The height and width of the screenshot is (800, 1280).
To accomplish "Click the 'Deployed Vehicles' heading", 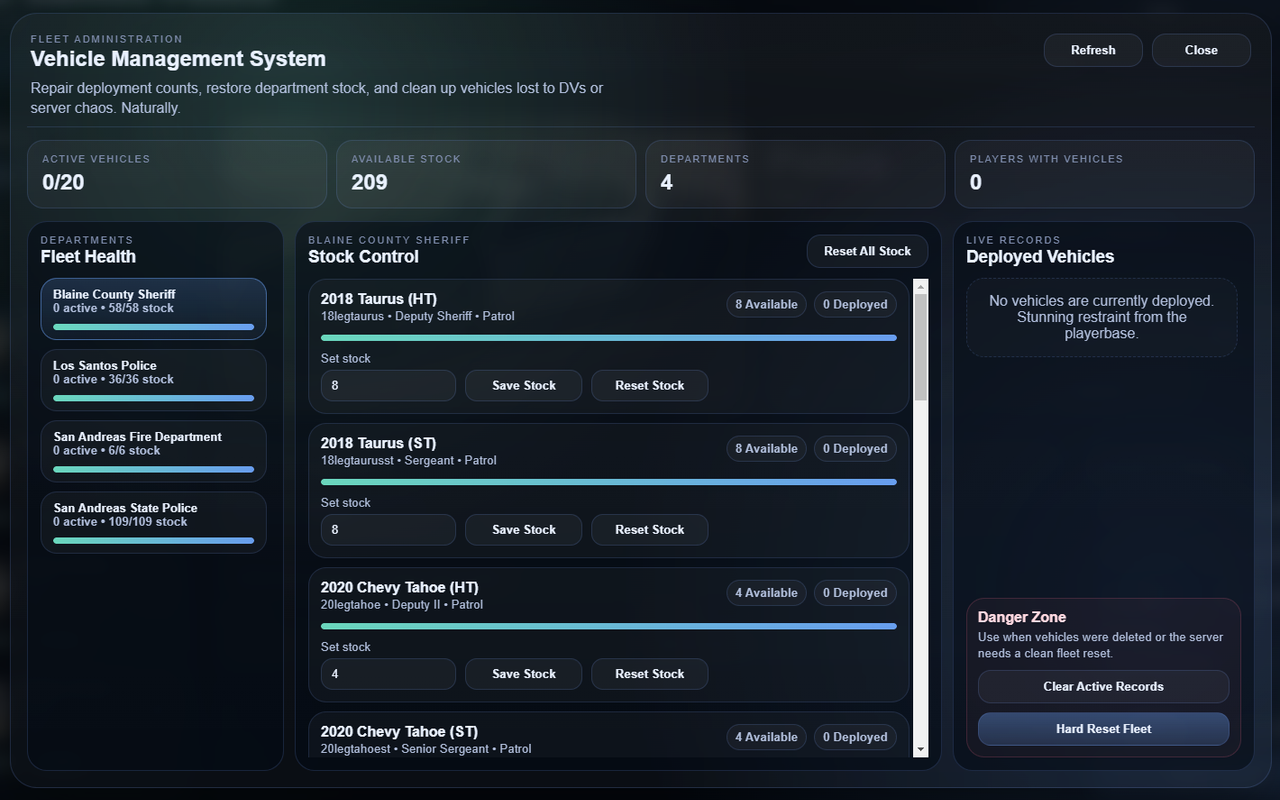I will point(1040,256).
